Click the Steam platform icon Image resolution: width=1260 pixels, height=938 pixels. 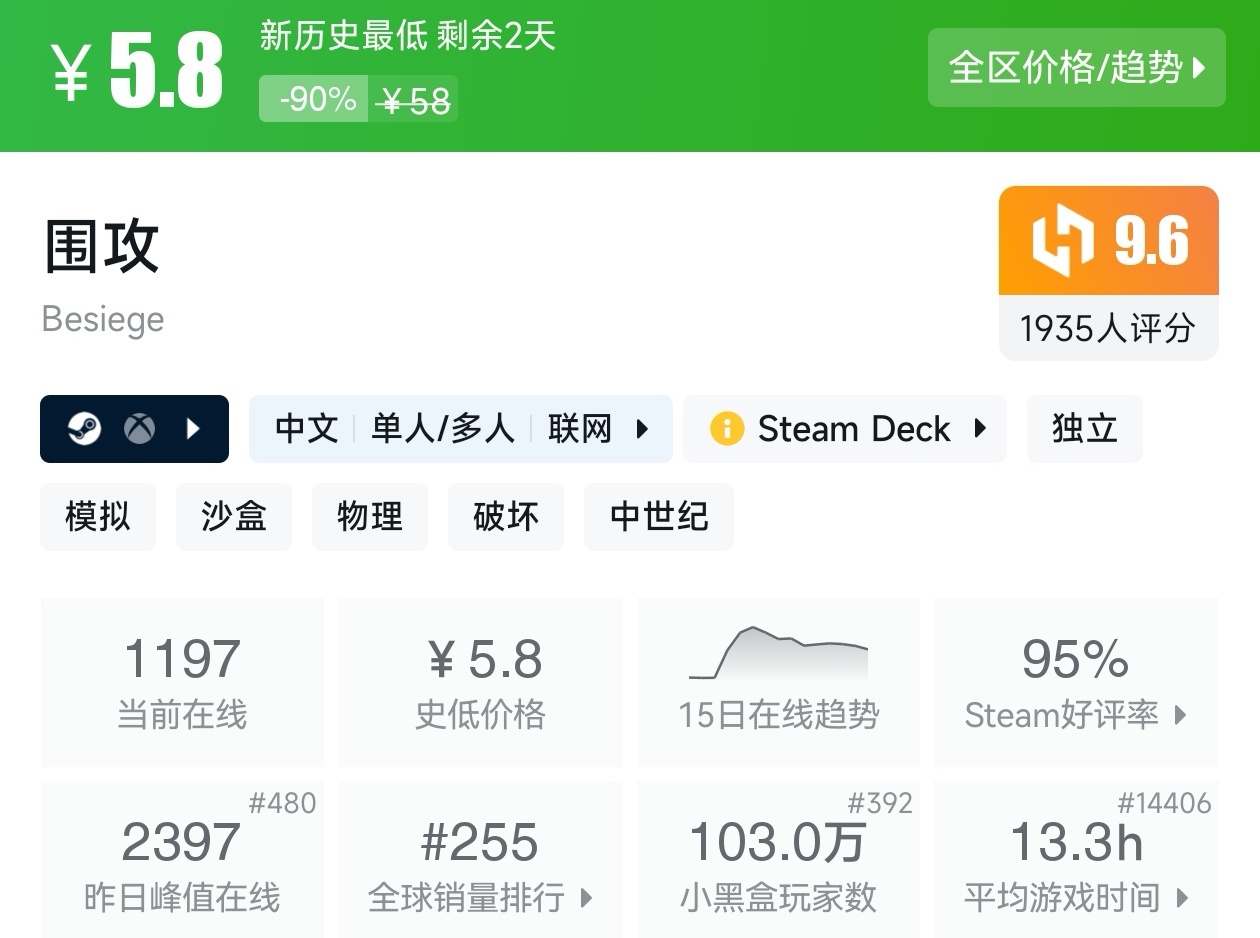84,429
